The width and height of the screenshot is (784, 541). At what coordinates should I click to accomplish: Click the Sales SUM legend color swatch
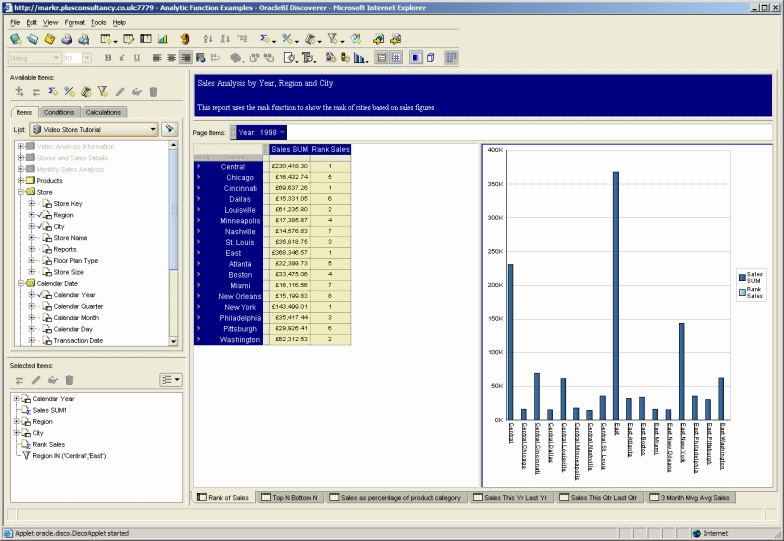pyautogui.click(x=742, y=276)
